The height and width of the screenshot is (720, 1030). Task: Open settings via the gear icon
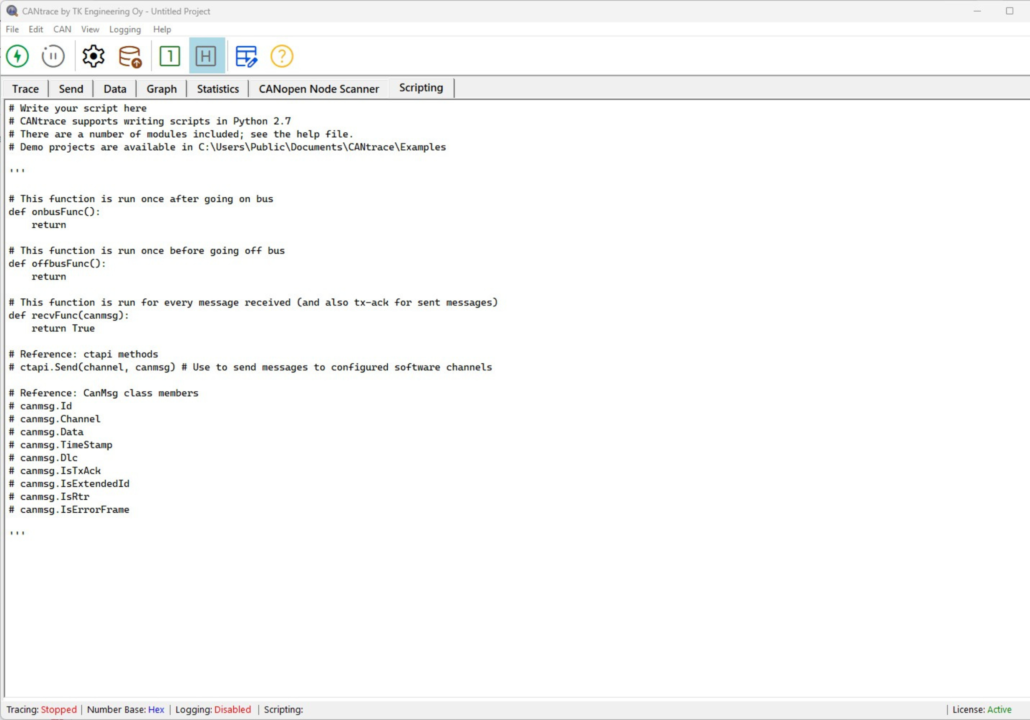tap(93, 56)
